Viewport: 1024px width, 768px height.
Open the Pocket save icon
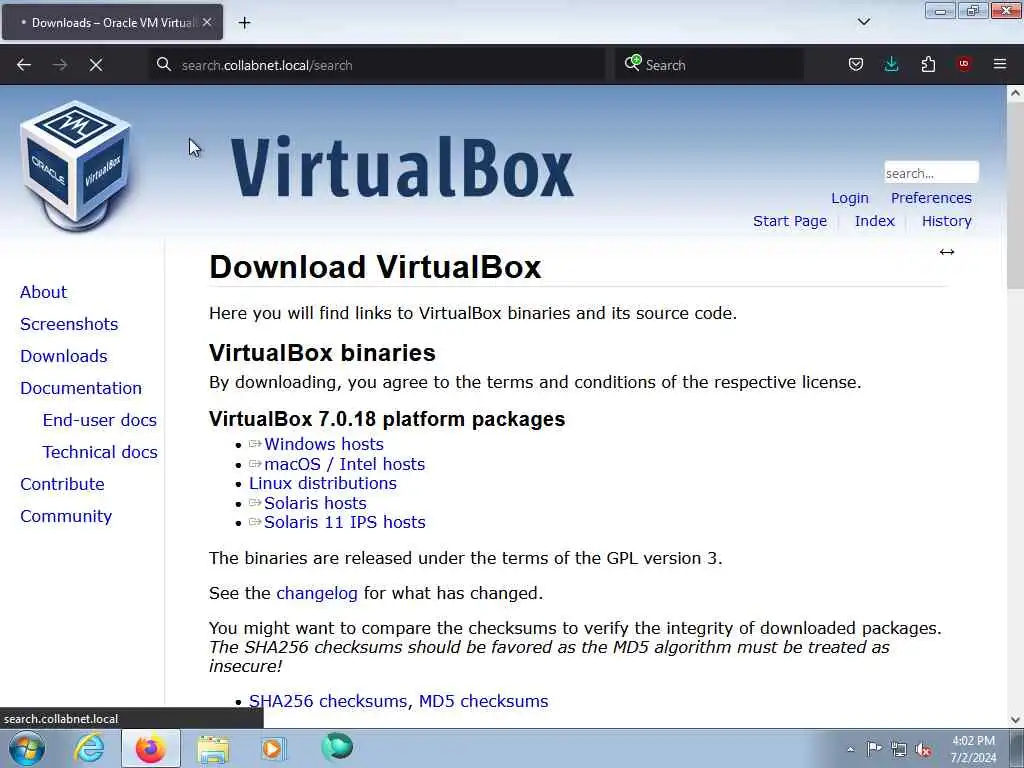(856, 64)
